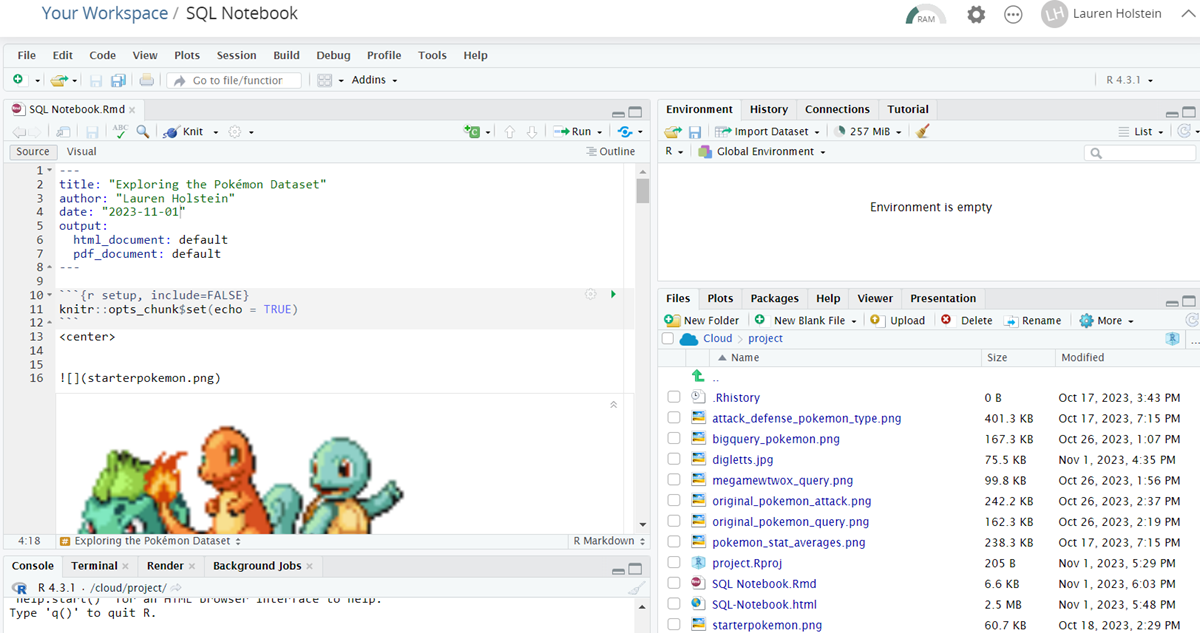
Task: Open the RAM usage gauge in header
Action: point(926,15)
